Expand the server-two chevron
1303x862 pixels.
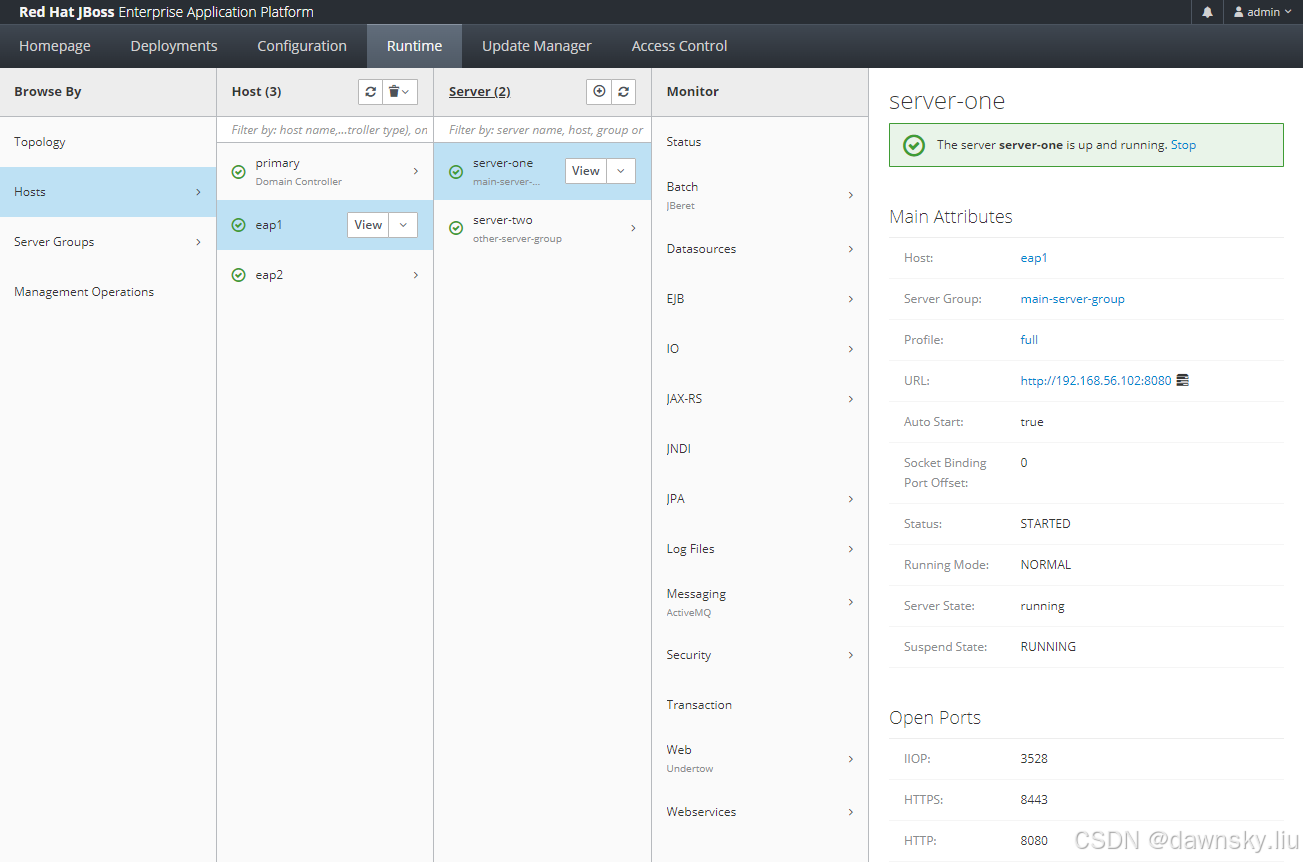634,228
